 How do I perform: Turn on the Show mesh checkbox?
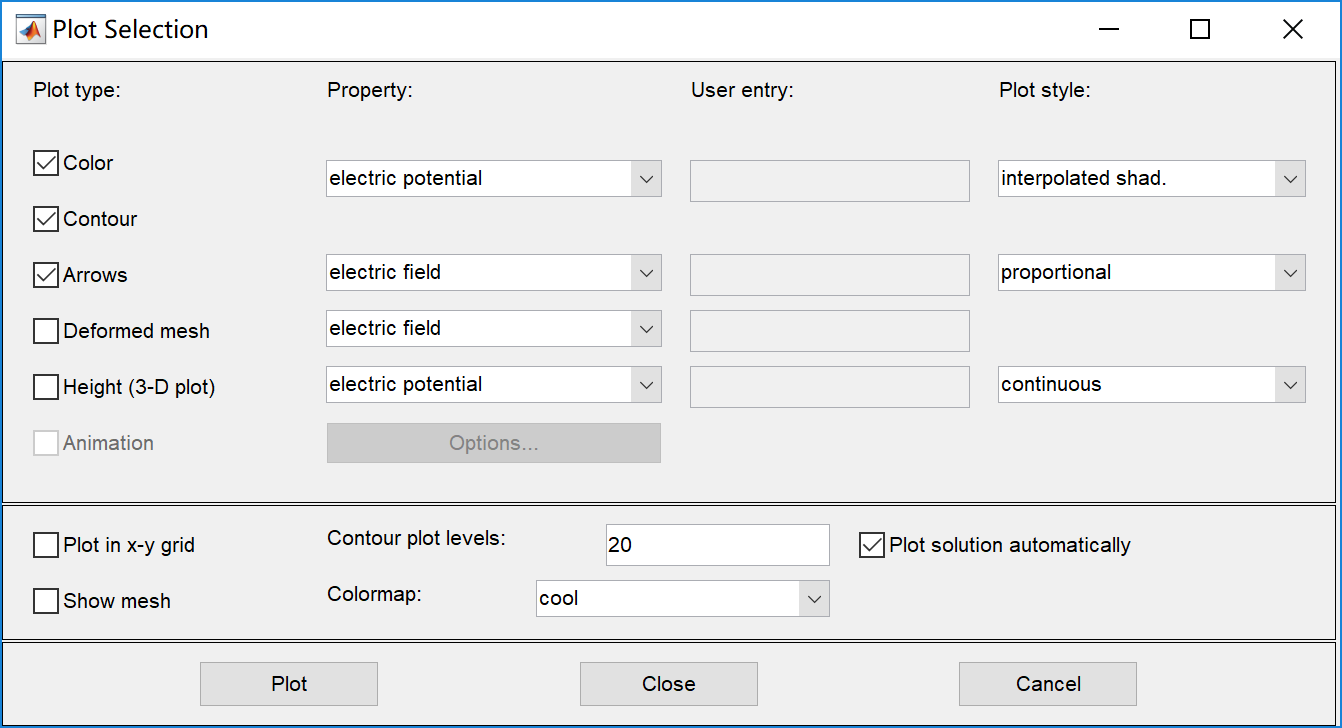[x=46, y=601]
